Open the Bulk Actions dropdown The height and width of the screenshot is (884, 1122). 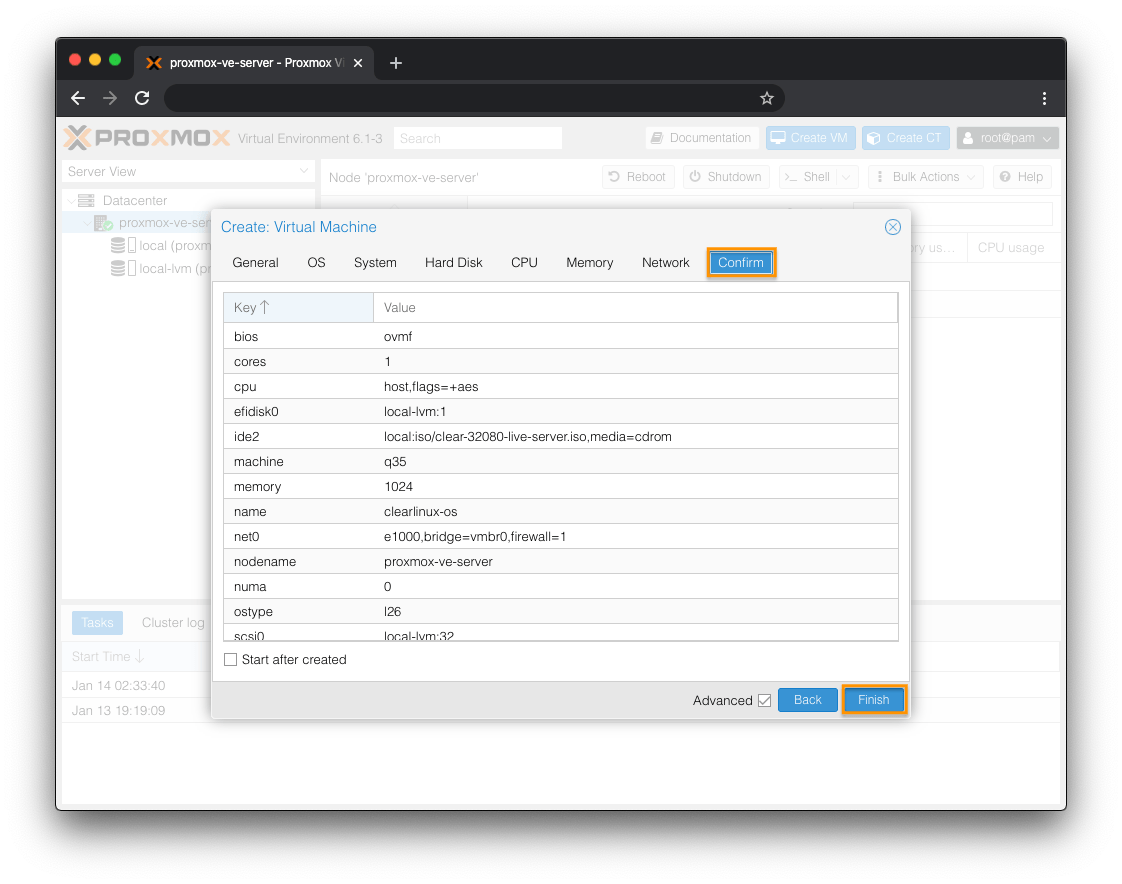coord(924,176)
